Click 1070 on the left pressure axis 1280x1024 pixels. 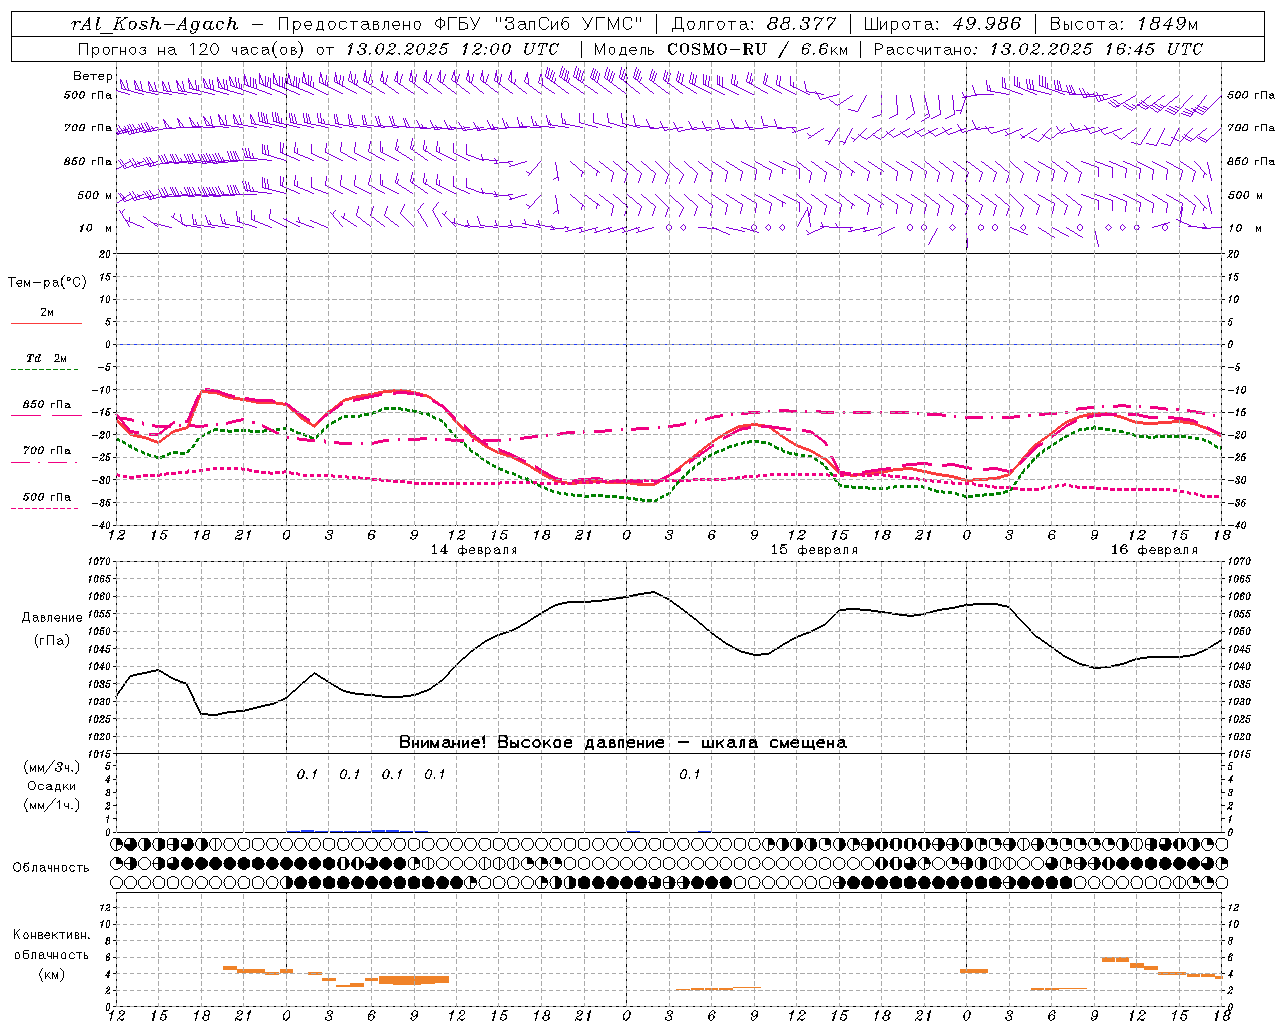[97, 563]
